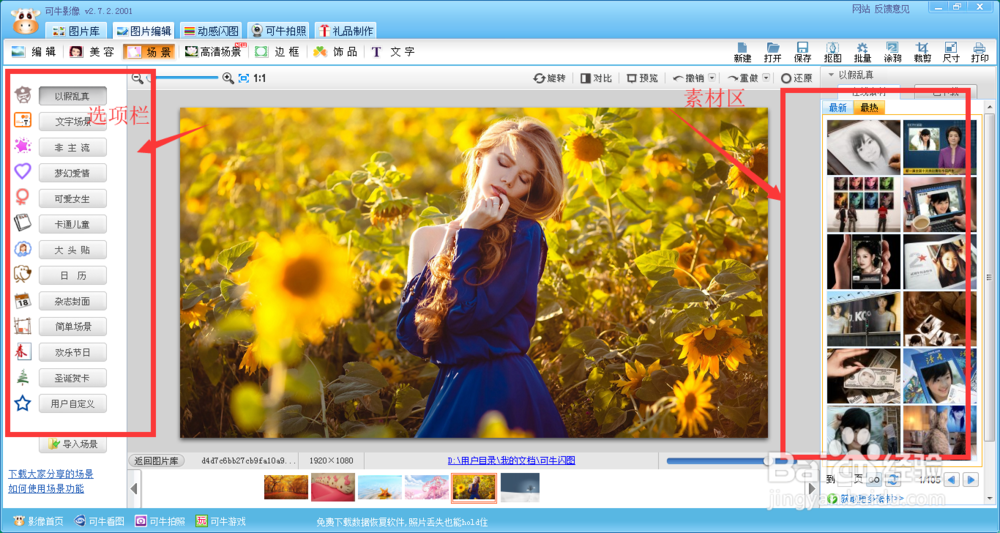The image size is (1000, 533).
Task: Open link 下载大家分享的场景
Action: [x=51, y=474]
